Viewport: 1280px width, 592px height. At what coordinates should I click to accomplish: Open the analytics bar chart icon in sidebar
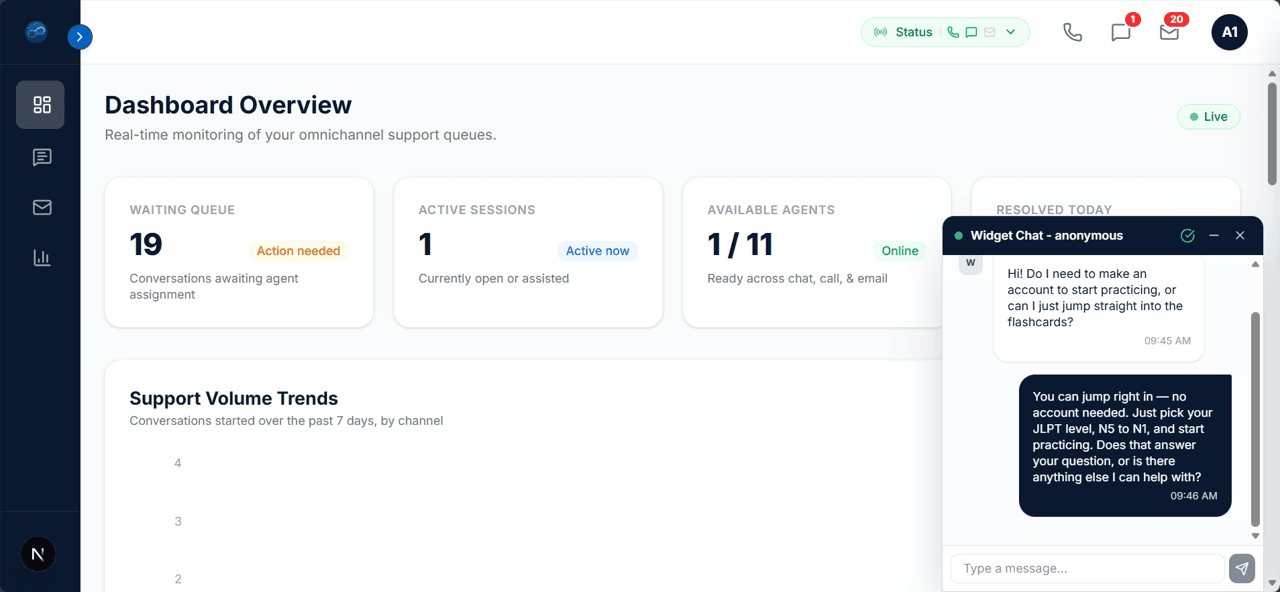tap(41, 258)
